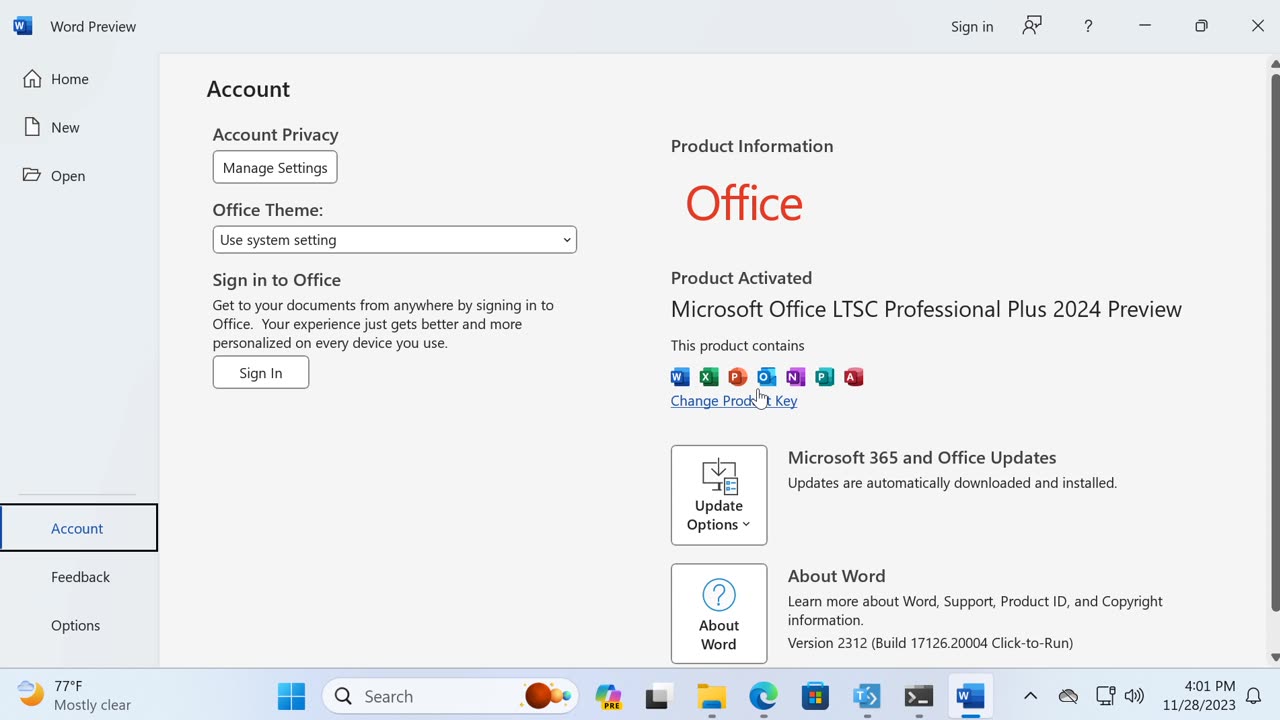
Task: Click About Word button
Action: pos(719,613)
